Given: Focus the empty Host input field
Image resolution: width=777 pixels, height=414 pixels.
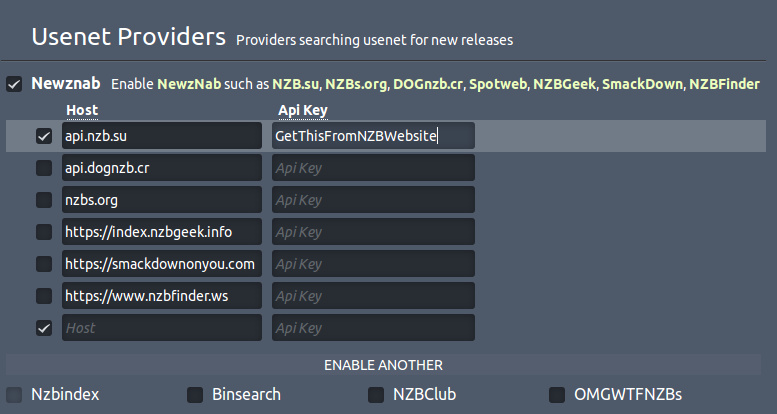Looking at the screenshot, I should [162, 328].
